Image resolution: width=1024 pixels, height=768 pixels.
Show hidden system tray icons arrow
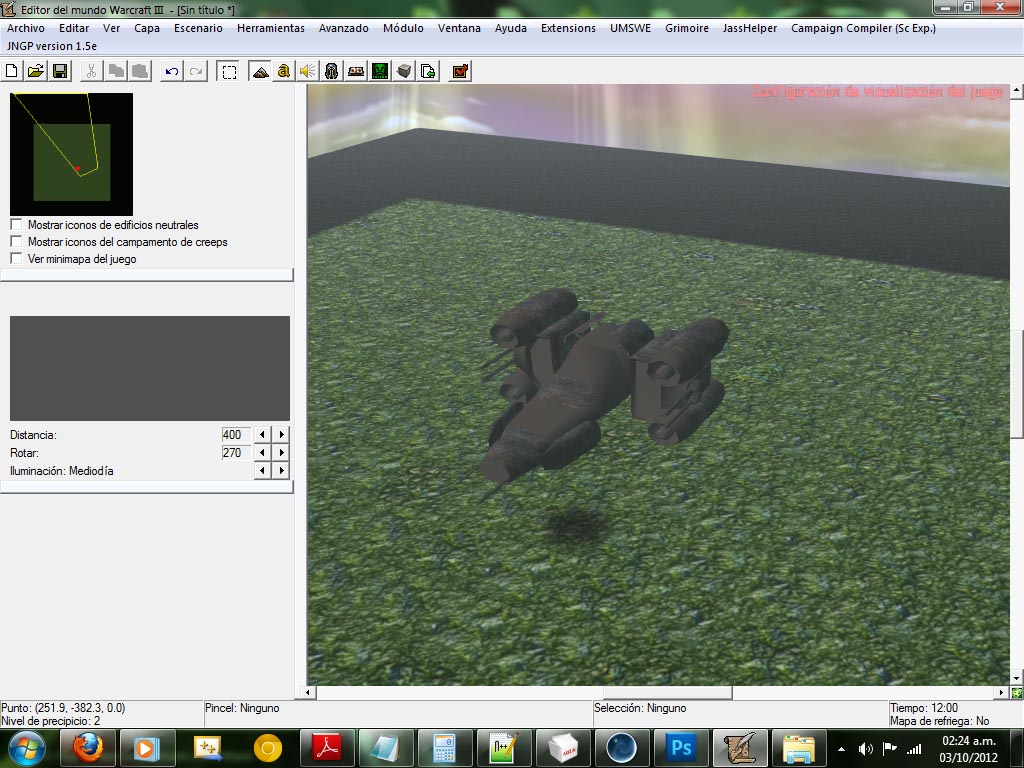(841, 749)
